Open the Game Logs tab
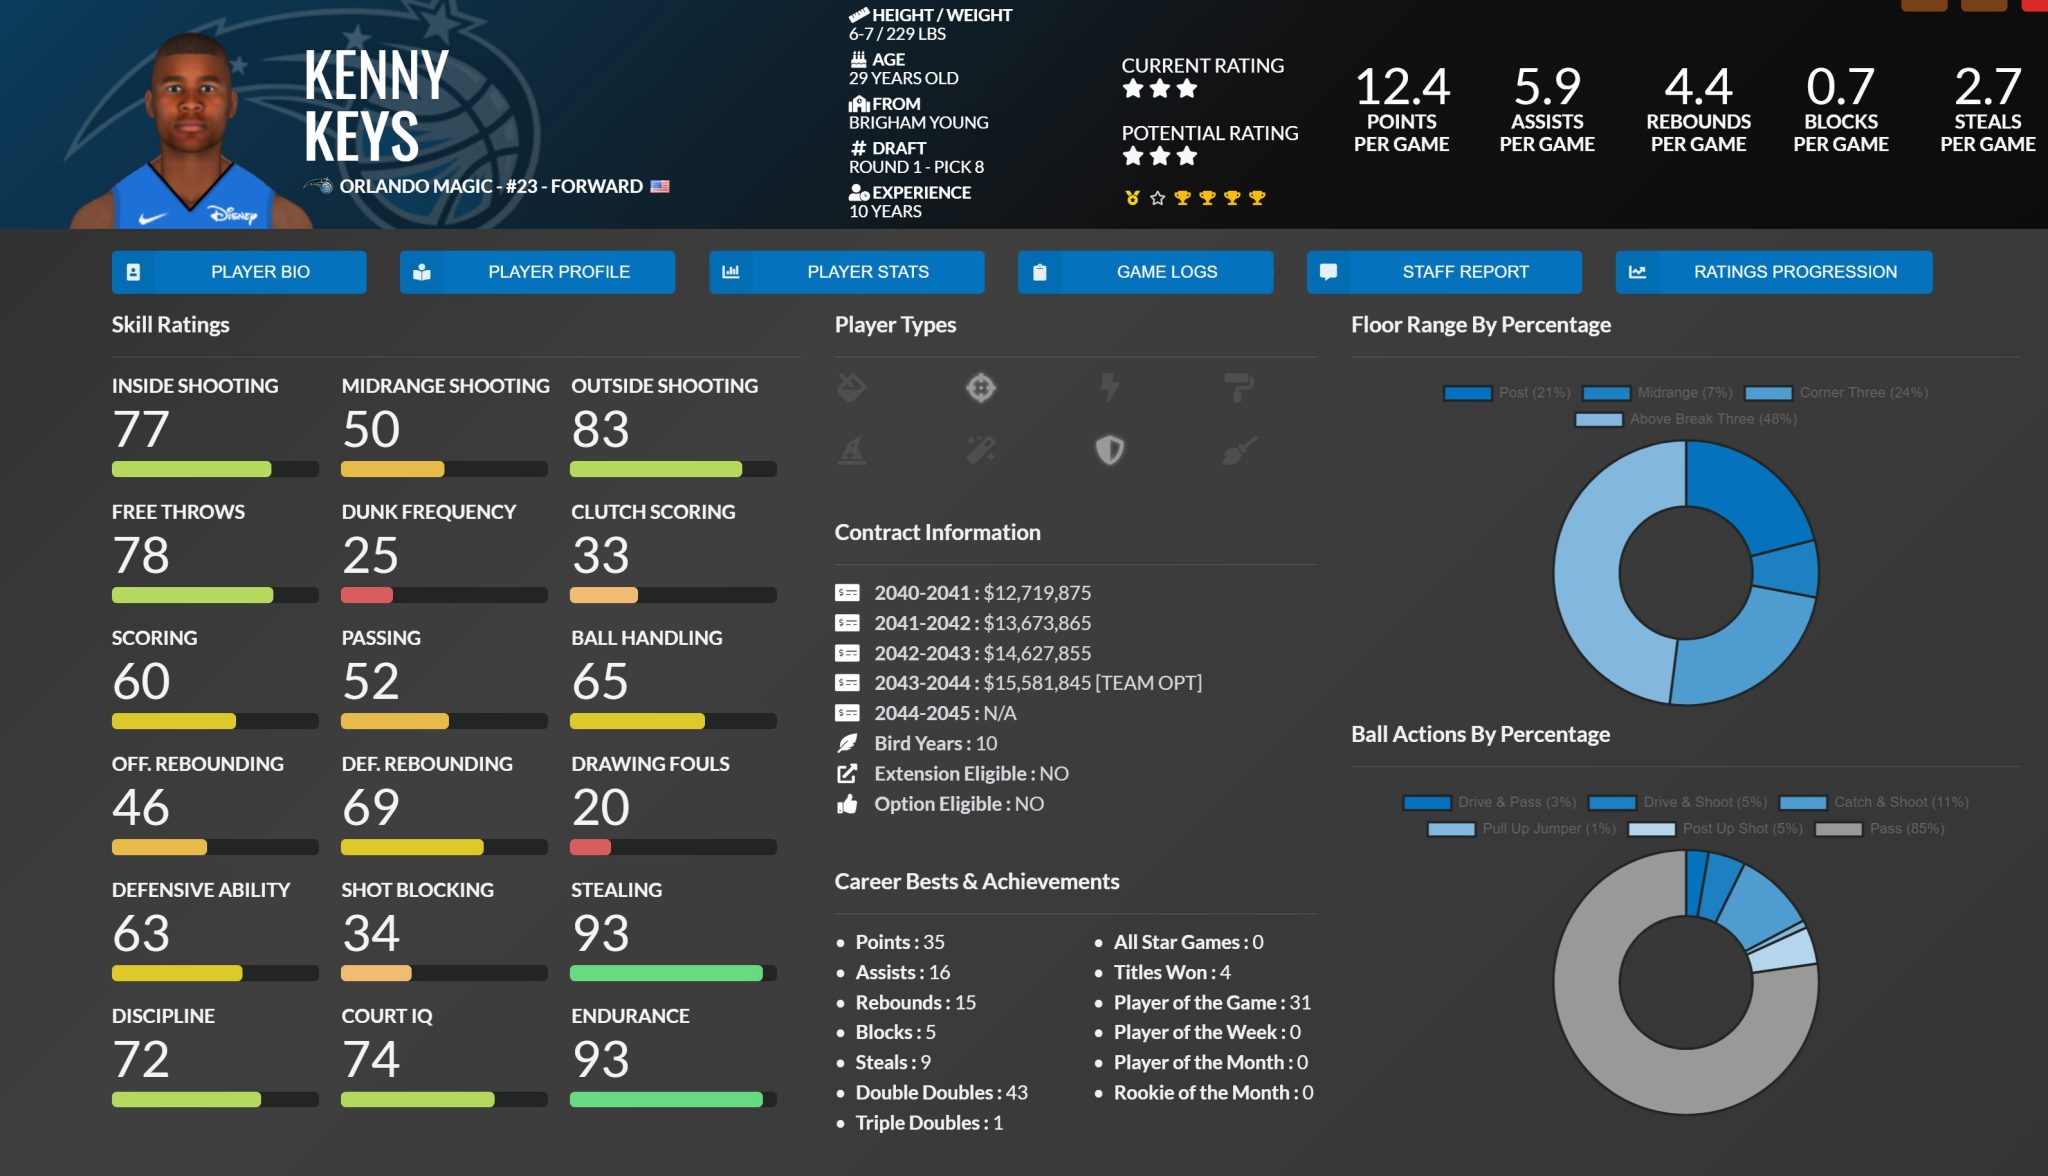2048x1176 pixels. (1145, 272)
